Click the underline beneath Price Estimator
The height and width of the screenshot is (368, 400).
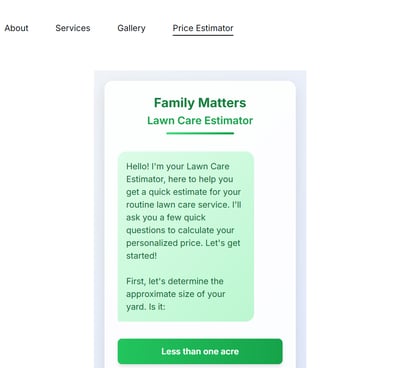click(x=203, y=35)
